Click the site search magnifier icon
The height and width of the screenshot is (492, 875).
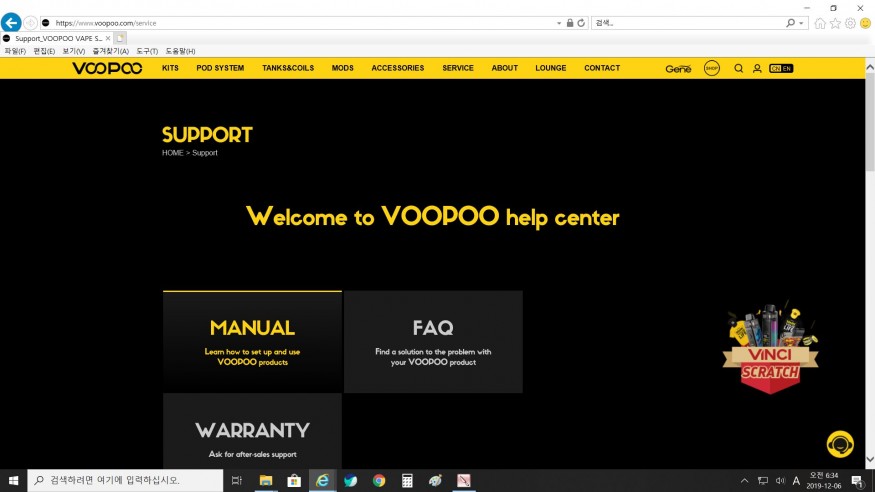click(738, 69)
